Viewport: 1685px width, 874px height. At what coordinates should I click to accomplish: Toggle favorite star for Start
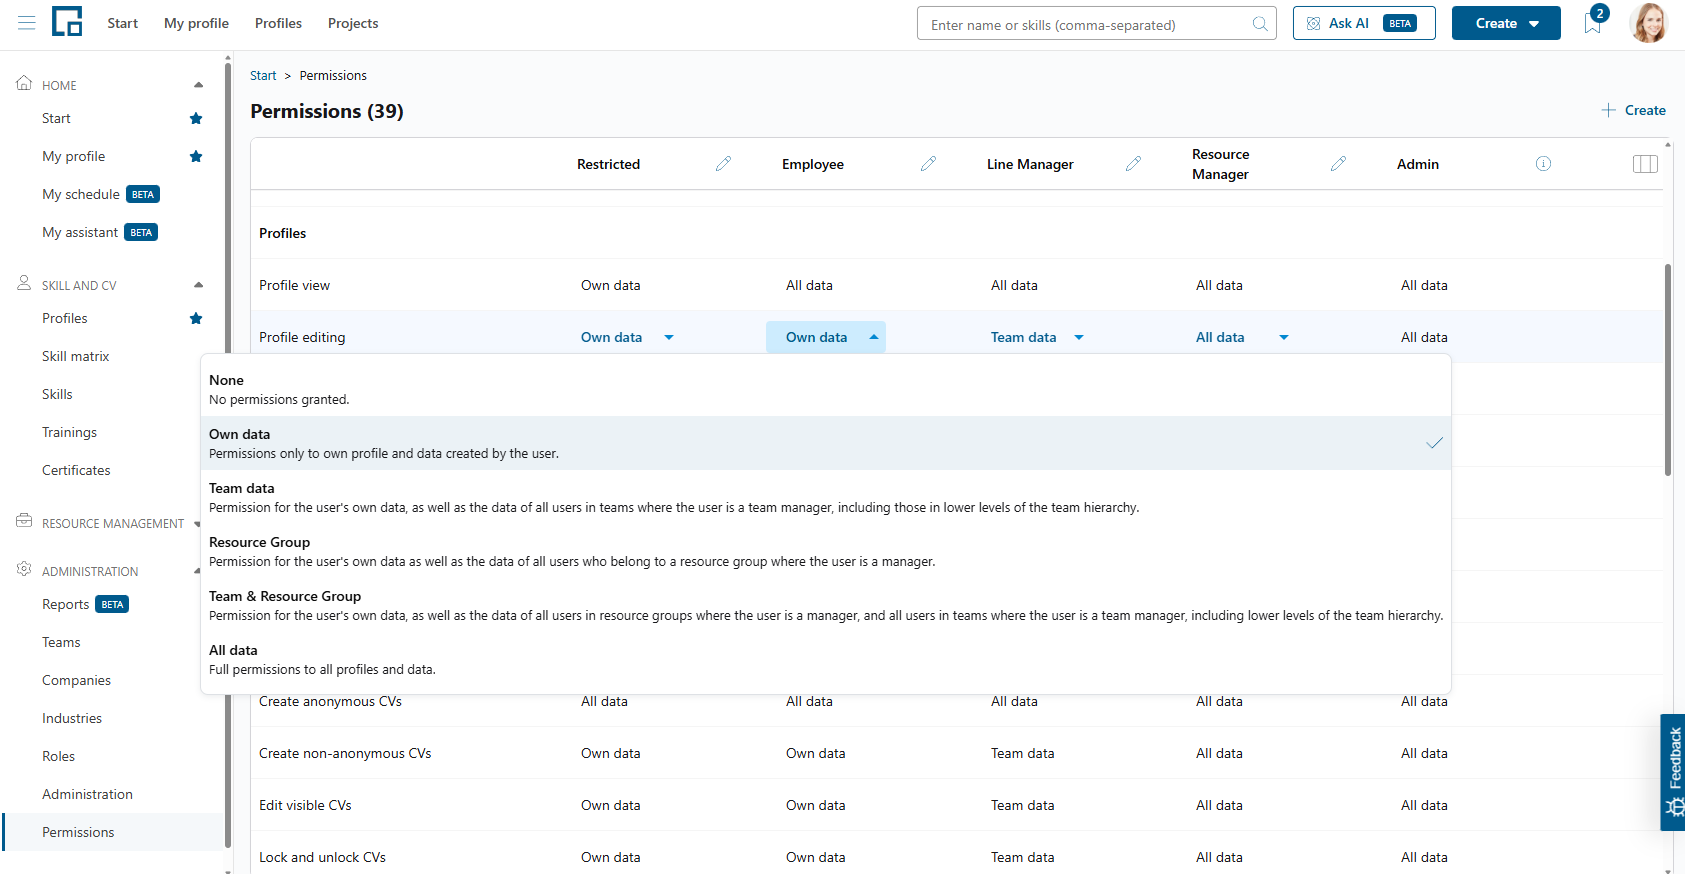pyautogui.click(x=196, y=119)
